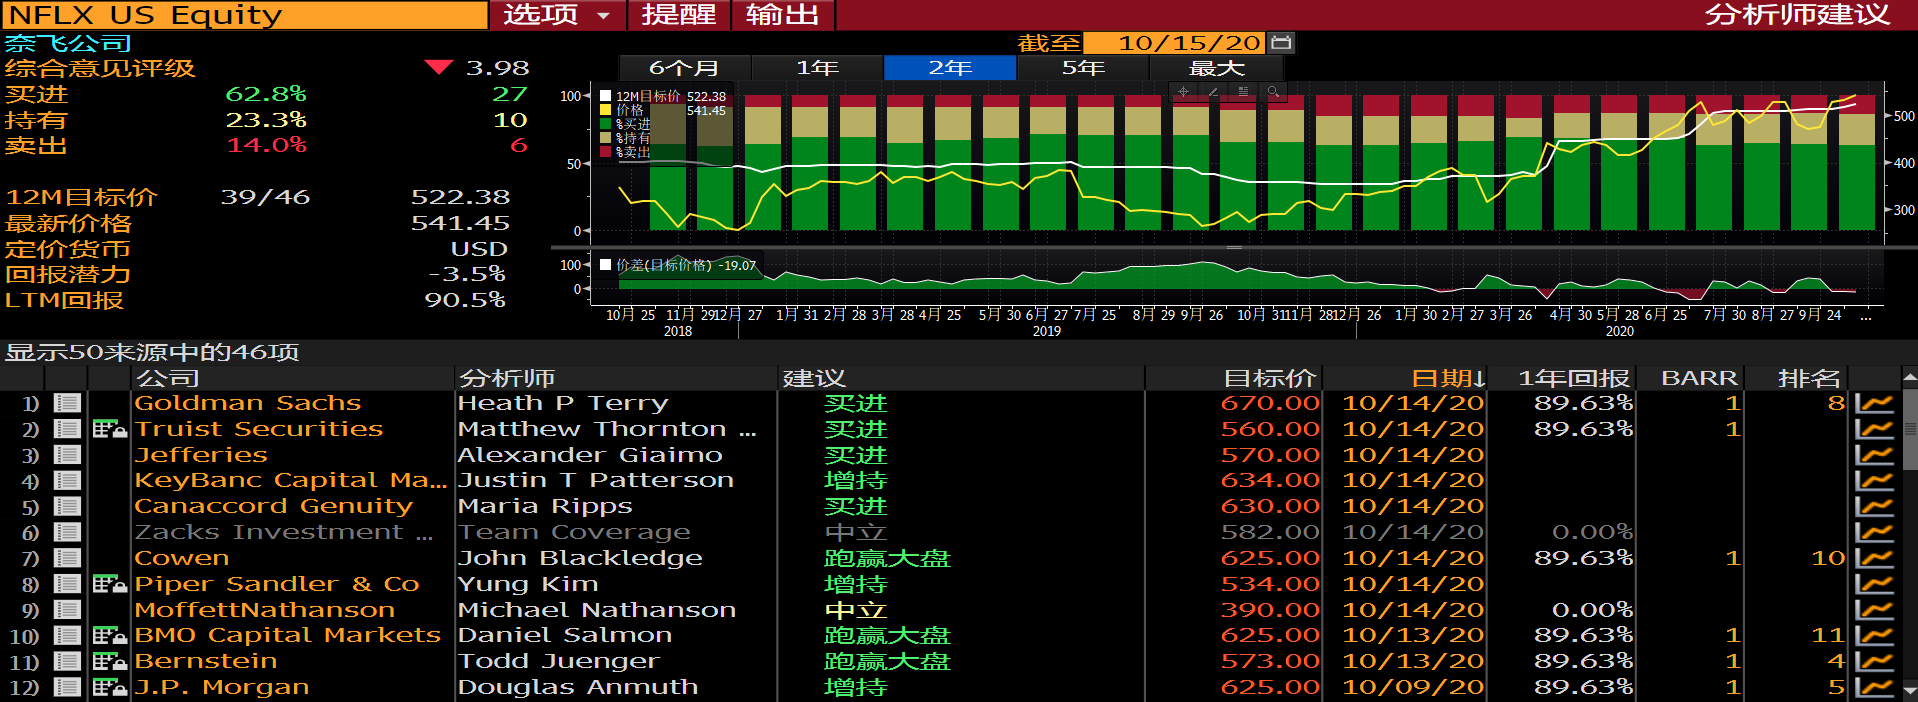Click the table scrollbar down arrow
Screen dimensions: 1918x702
click(1910, 690)
